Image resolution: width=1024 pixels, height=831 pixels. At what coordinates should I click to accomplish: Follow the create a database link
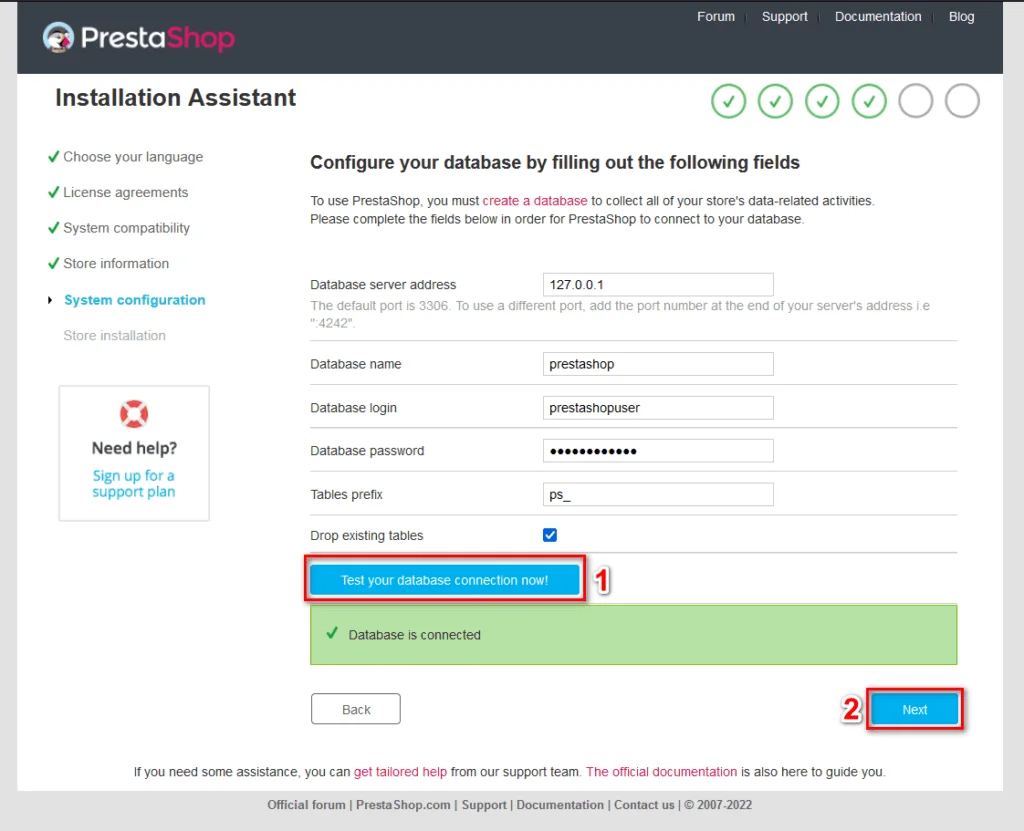[x=535, y=201]
